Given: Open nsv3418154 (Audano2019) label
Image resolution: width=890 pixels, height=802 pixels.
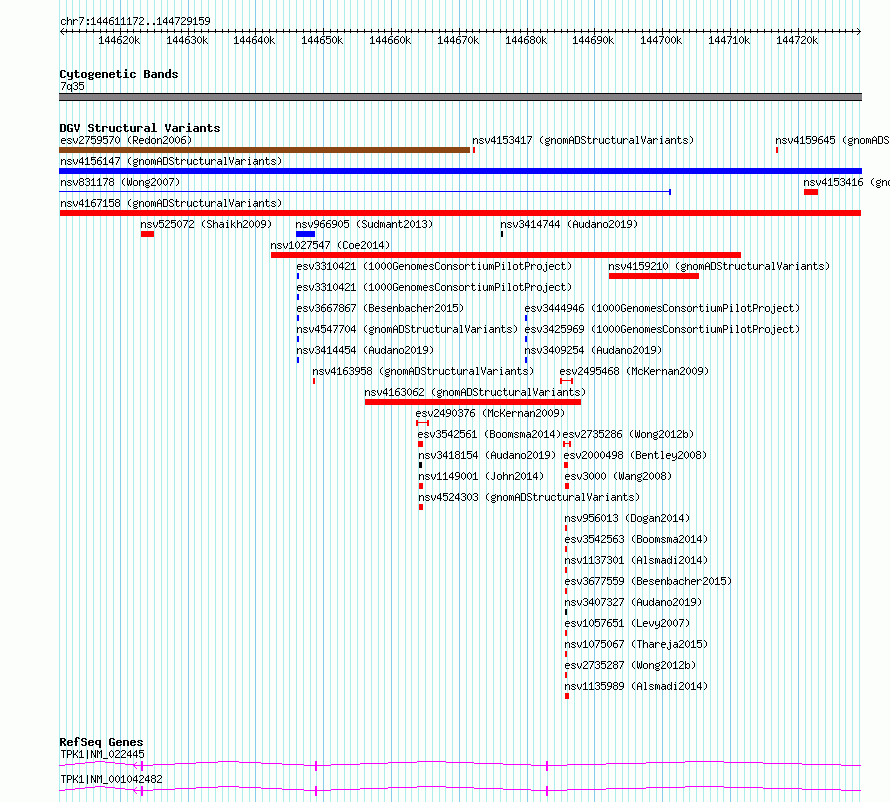Looking at the screenshot, I should 487,455.
